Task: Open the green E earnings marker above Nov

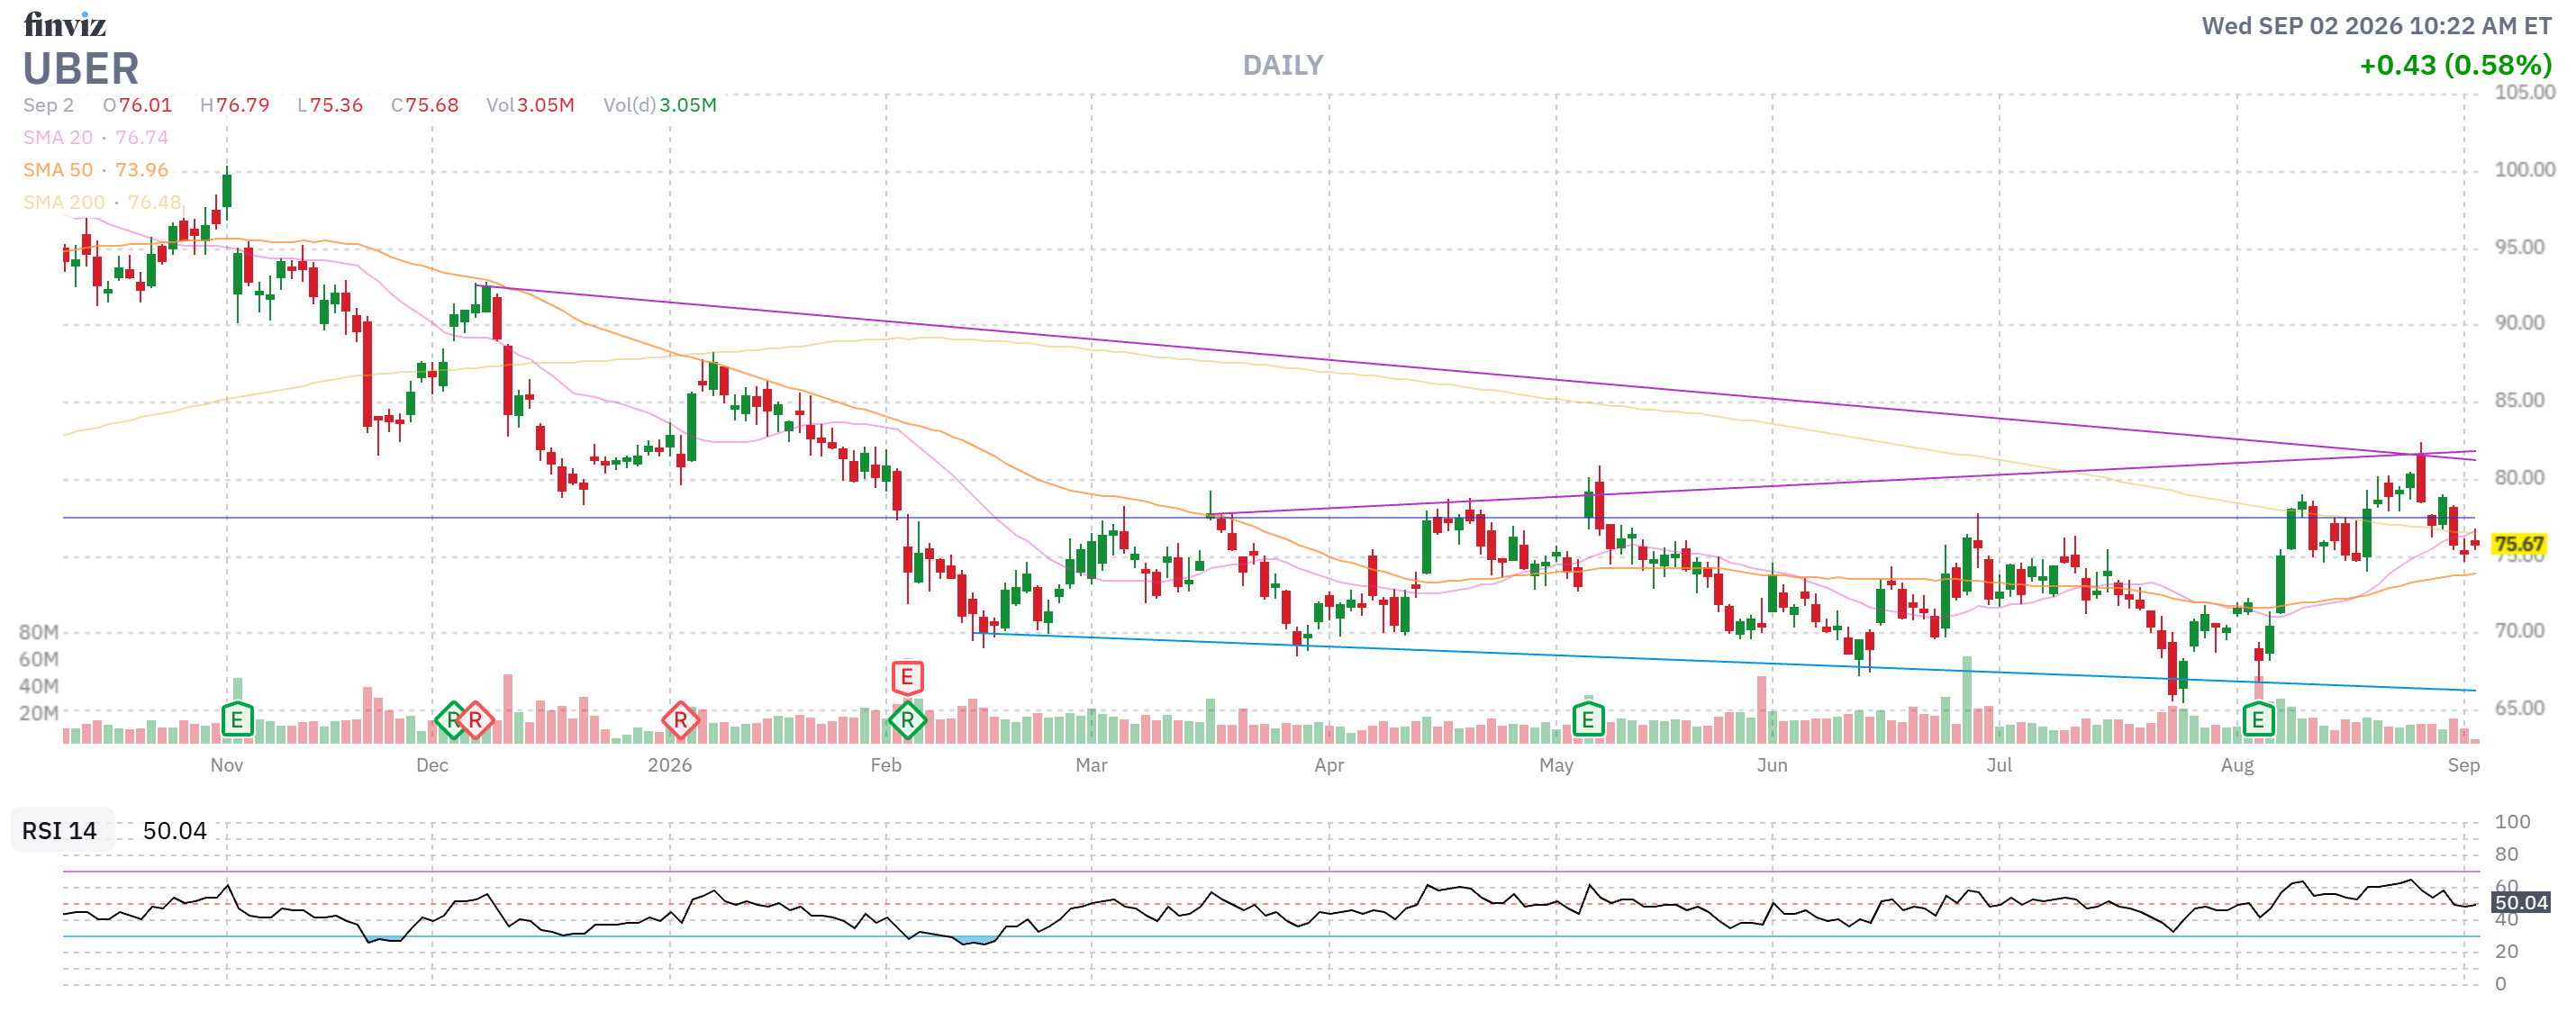Action: 237,719
